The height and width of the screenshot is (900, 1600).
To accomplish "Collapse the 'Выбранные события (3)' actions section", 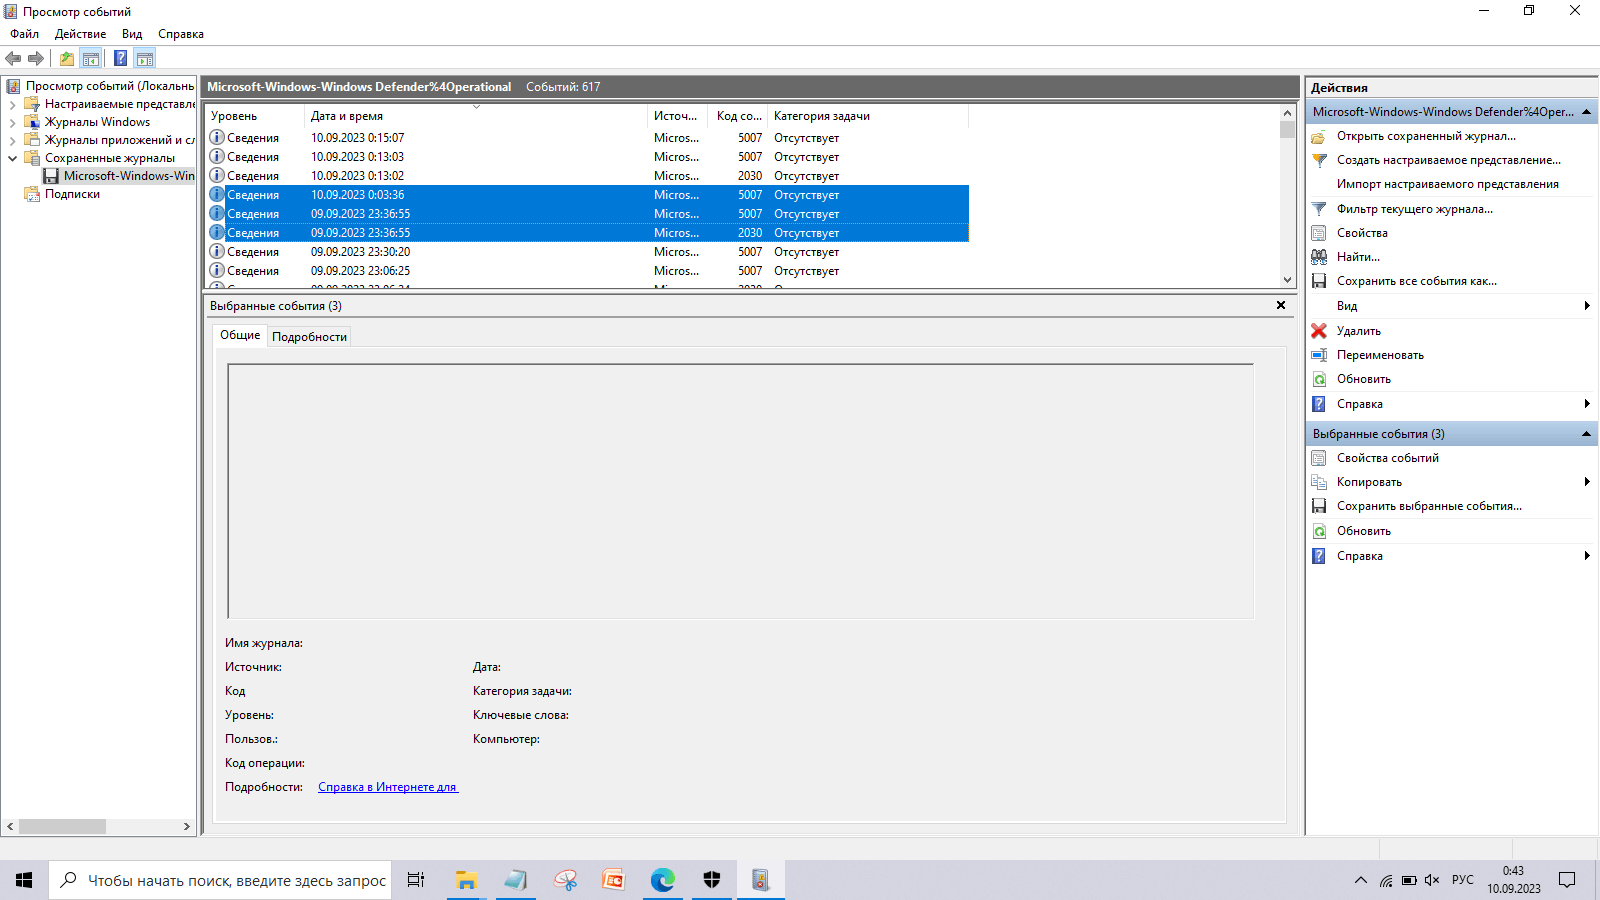I will click(1586, 434).
